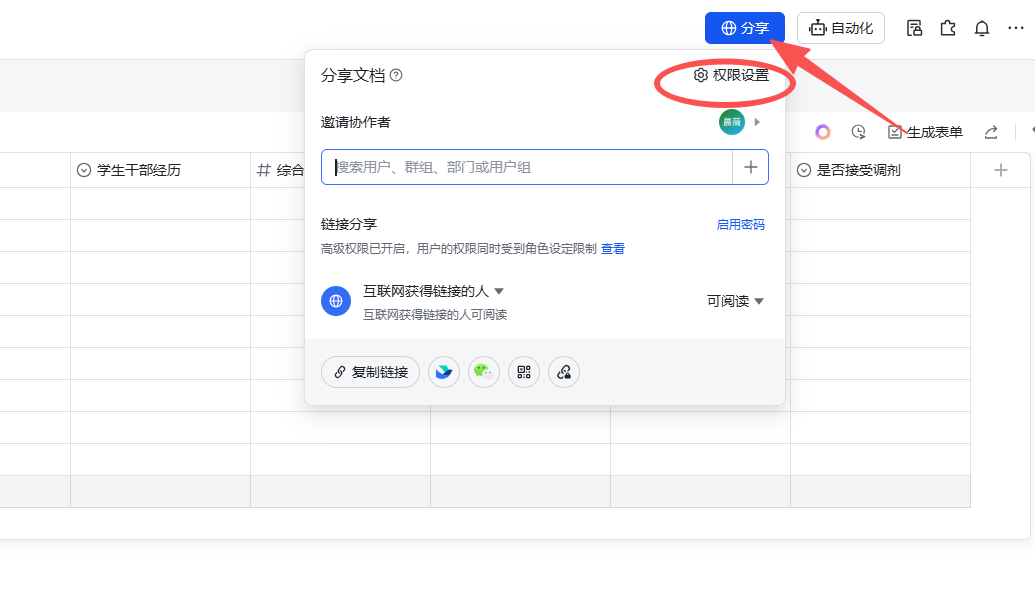This screenshot has width=1035, height=612.
Task: Expand 互联网获得链接的人 scope dropdown
Action: [433, 291]
